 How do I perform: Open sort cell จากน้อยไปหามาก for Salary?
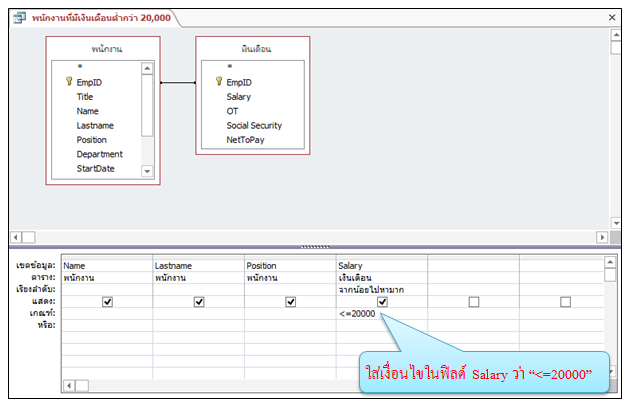(x=382, y=290)
